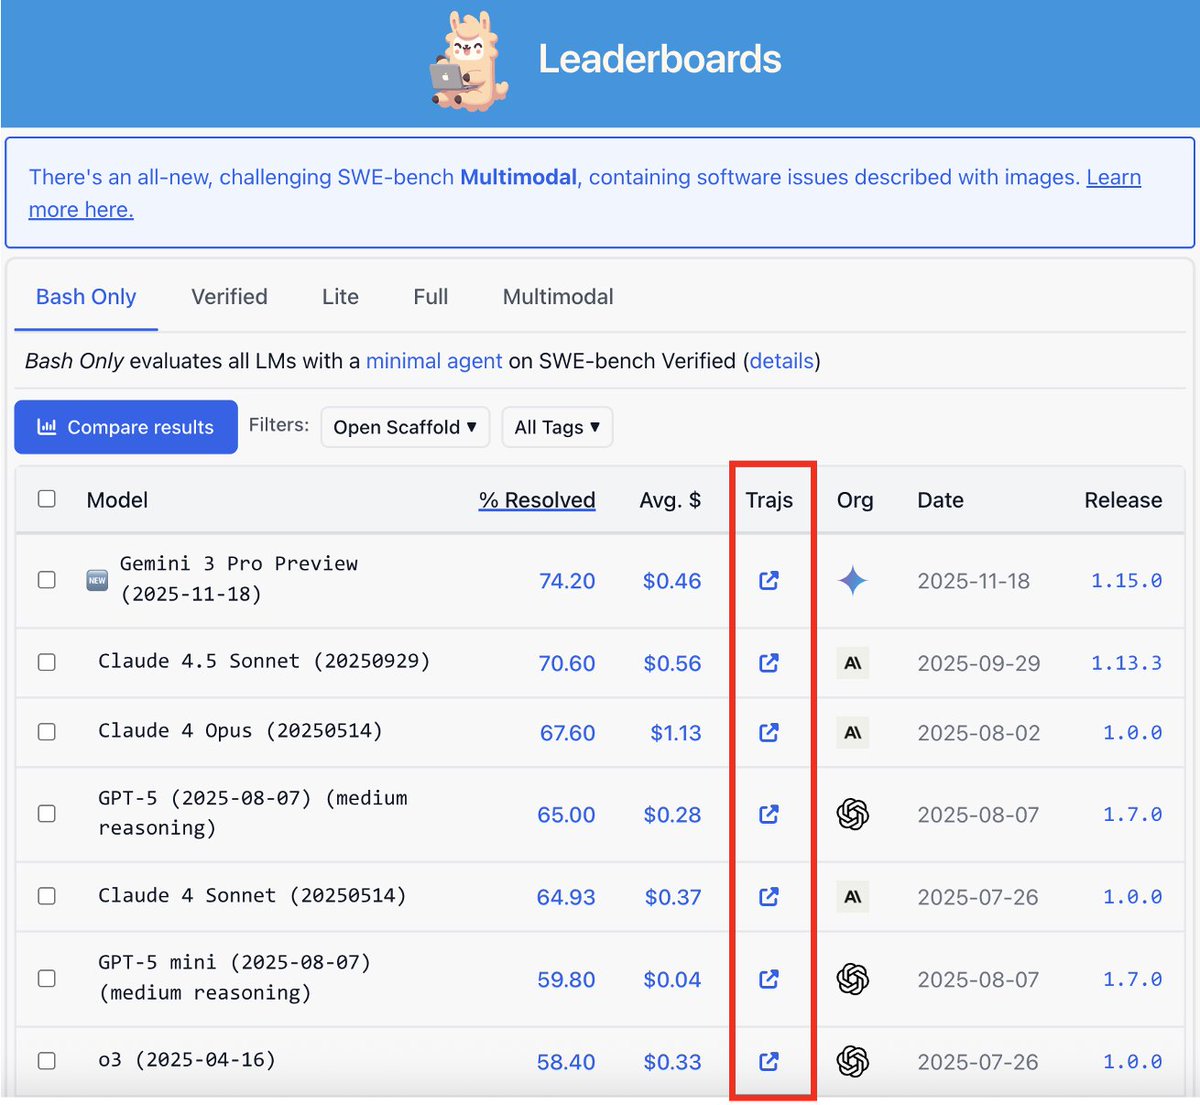Click Anthropic org icon for Claude 4 Opus

click(x=853, y=732)
